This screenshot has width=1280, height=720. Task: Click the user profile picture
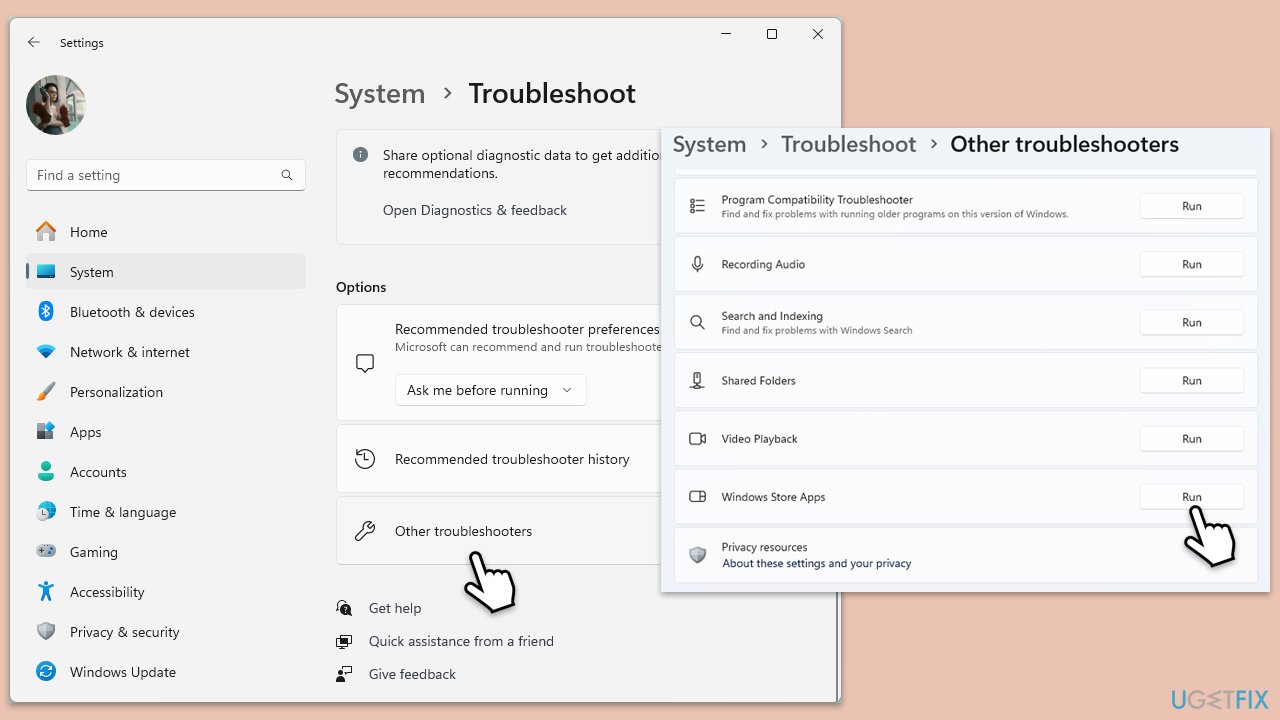click(56, 105)
